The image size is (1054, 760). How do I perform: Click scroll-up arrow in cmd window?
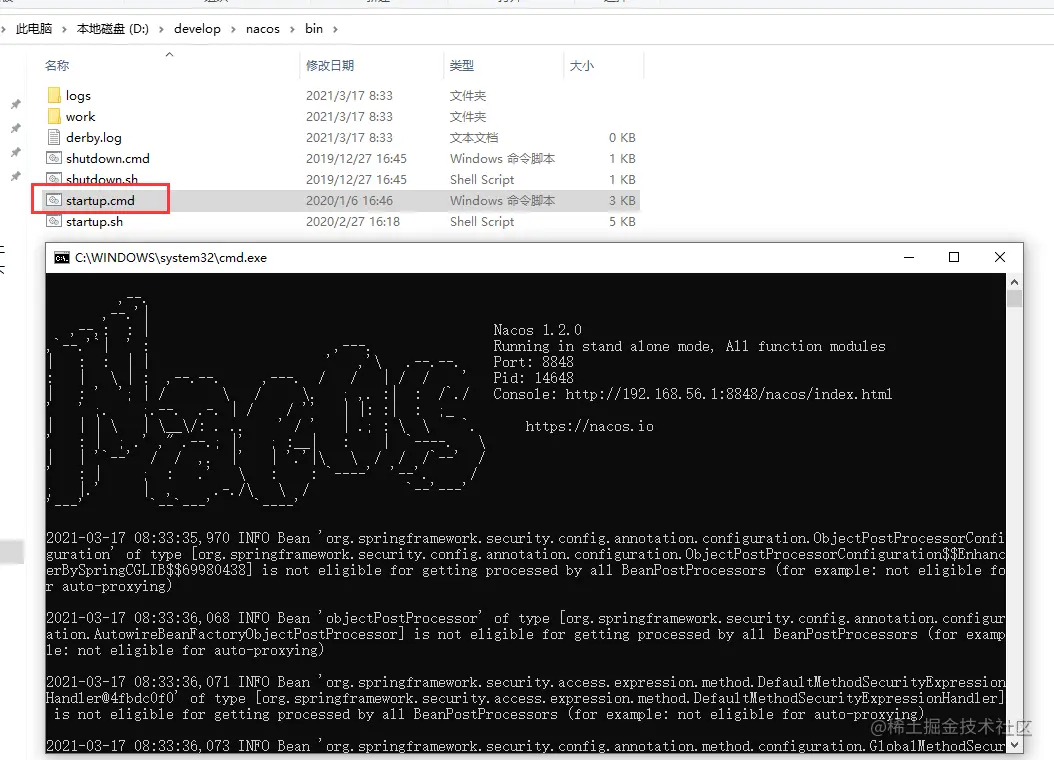1014,282
